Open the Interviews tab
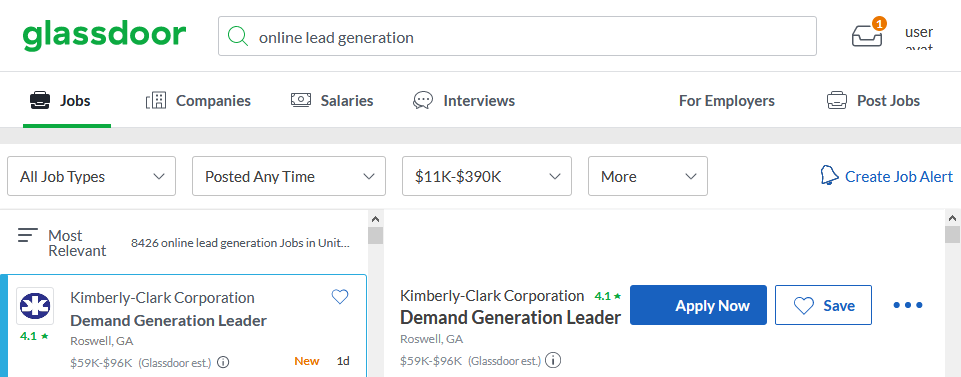Viewport: 961px width, 377px height. (x=464, y=101)
